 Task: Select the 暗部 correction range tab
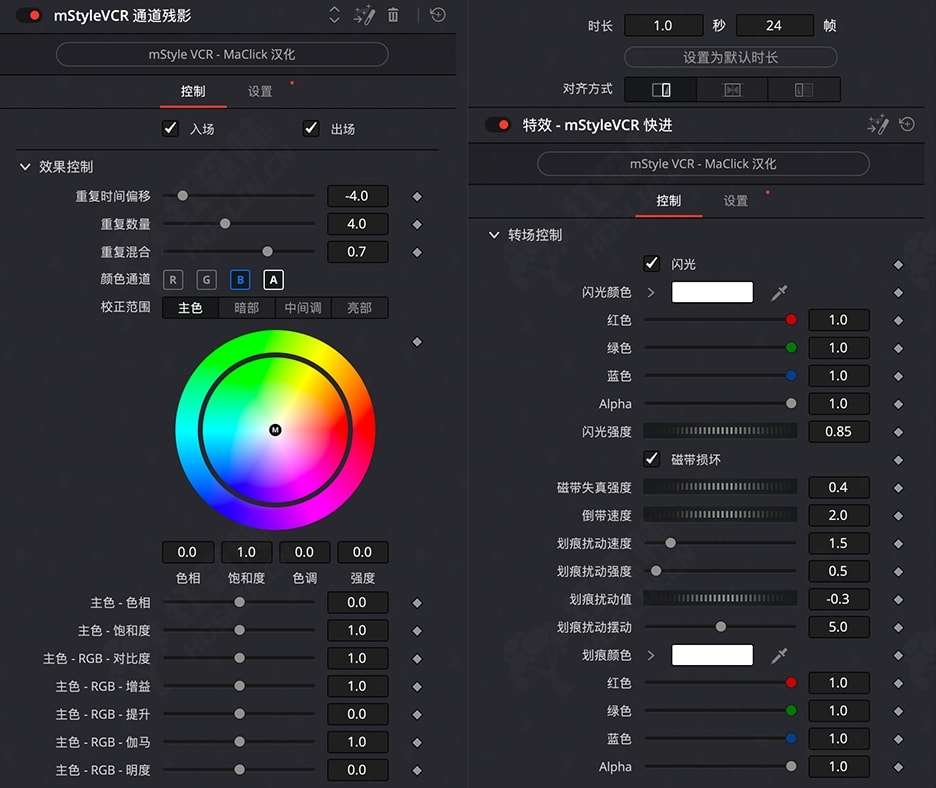point(246,308)
